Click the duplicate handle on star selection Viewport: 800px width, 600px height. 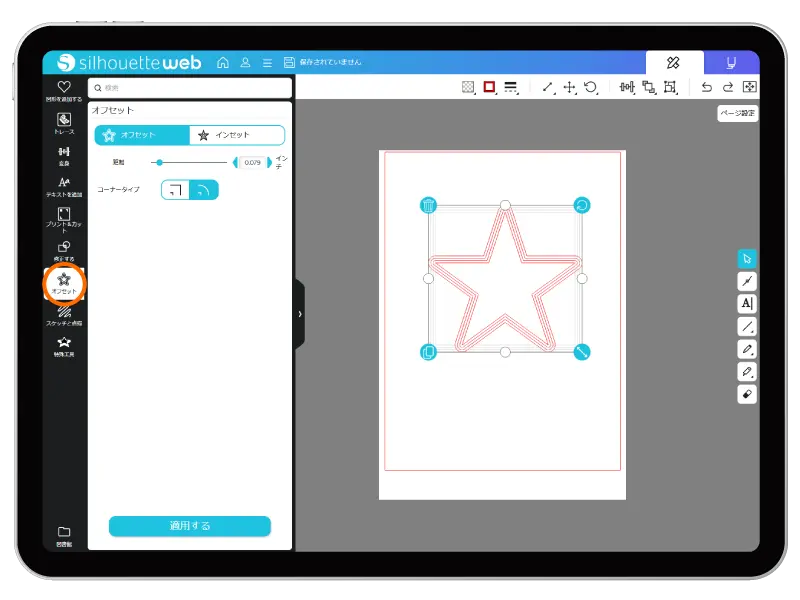click(428, 352)
